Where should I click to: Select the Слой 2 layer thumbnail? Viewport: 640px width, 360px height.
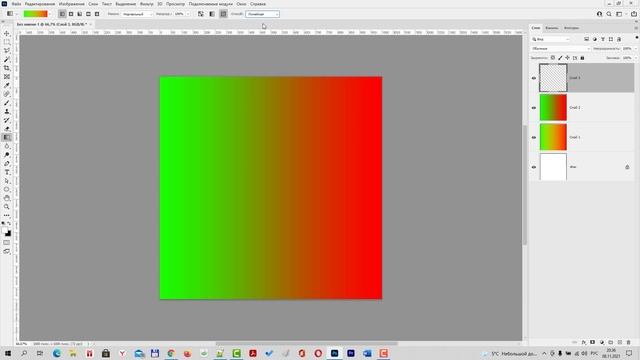tap(553, 107)
